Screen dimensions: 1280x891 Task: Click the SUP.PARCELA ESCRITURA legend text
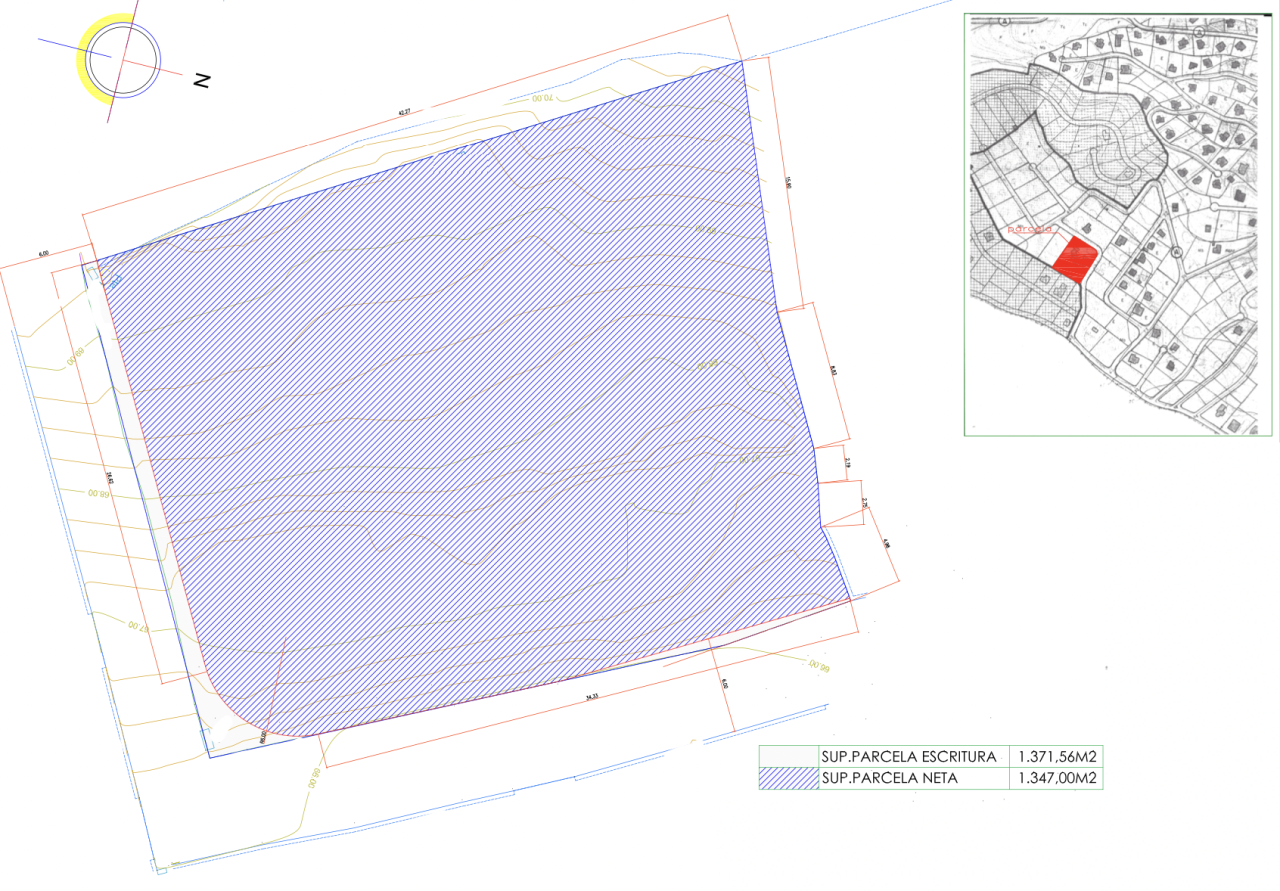(x=908, y=756)
